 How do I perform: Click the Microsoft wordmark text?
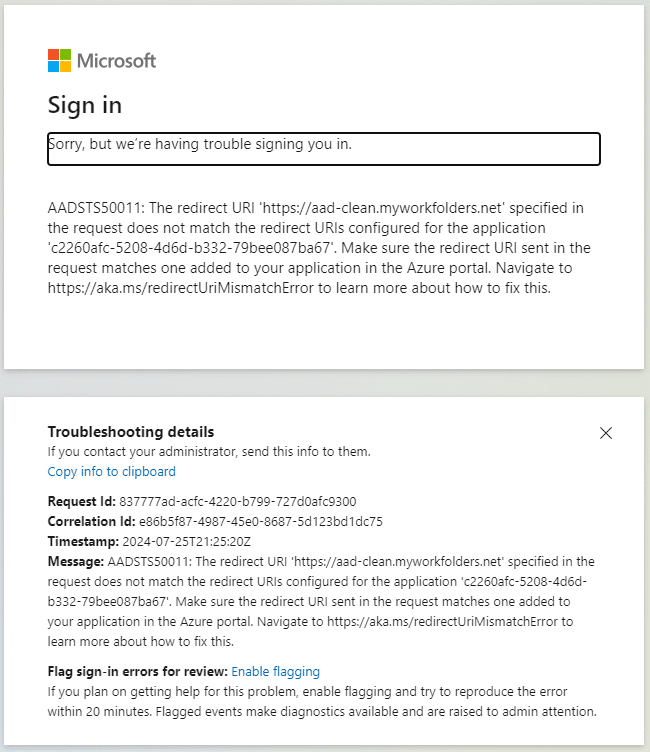pyautogui.click(x=117, y=61)
